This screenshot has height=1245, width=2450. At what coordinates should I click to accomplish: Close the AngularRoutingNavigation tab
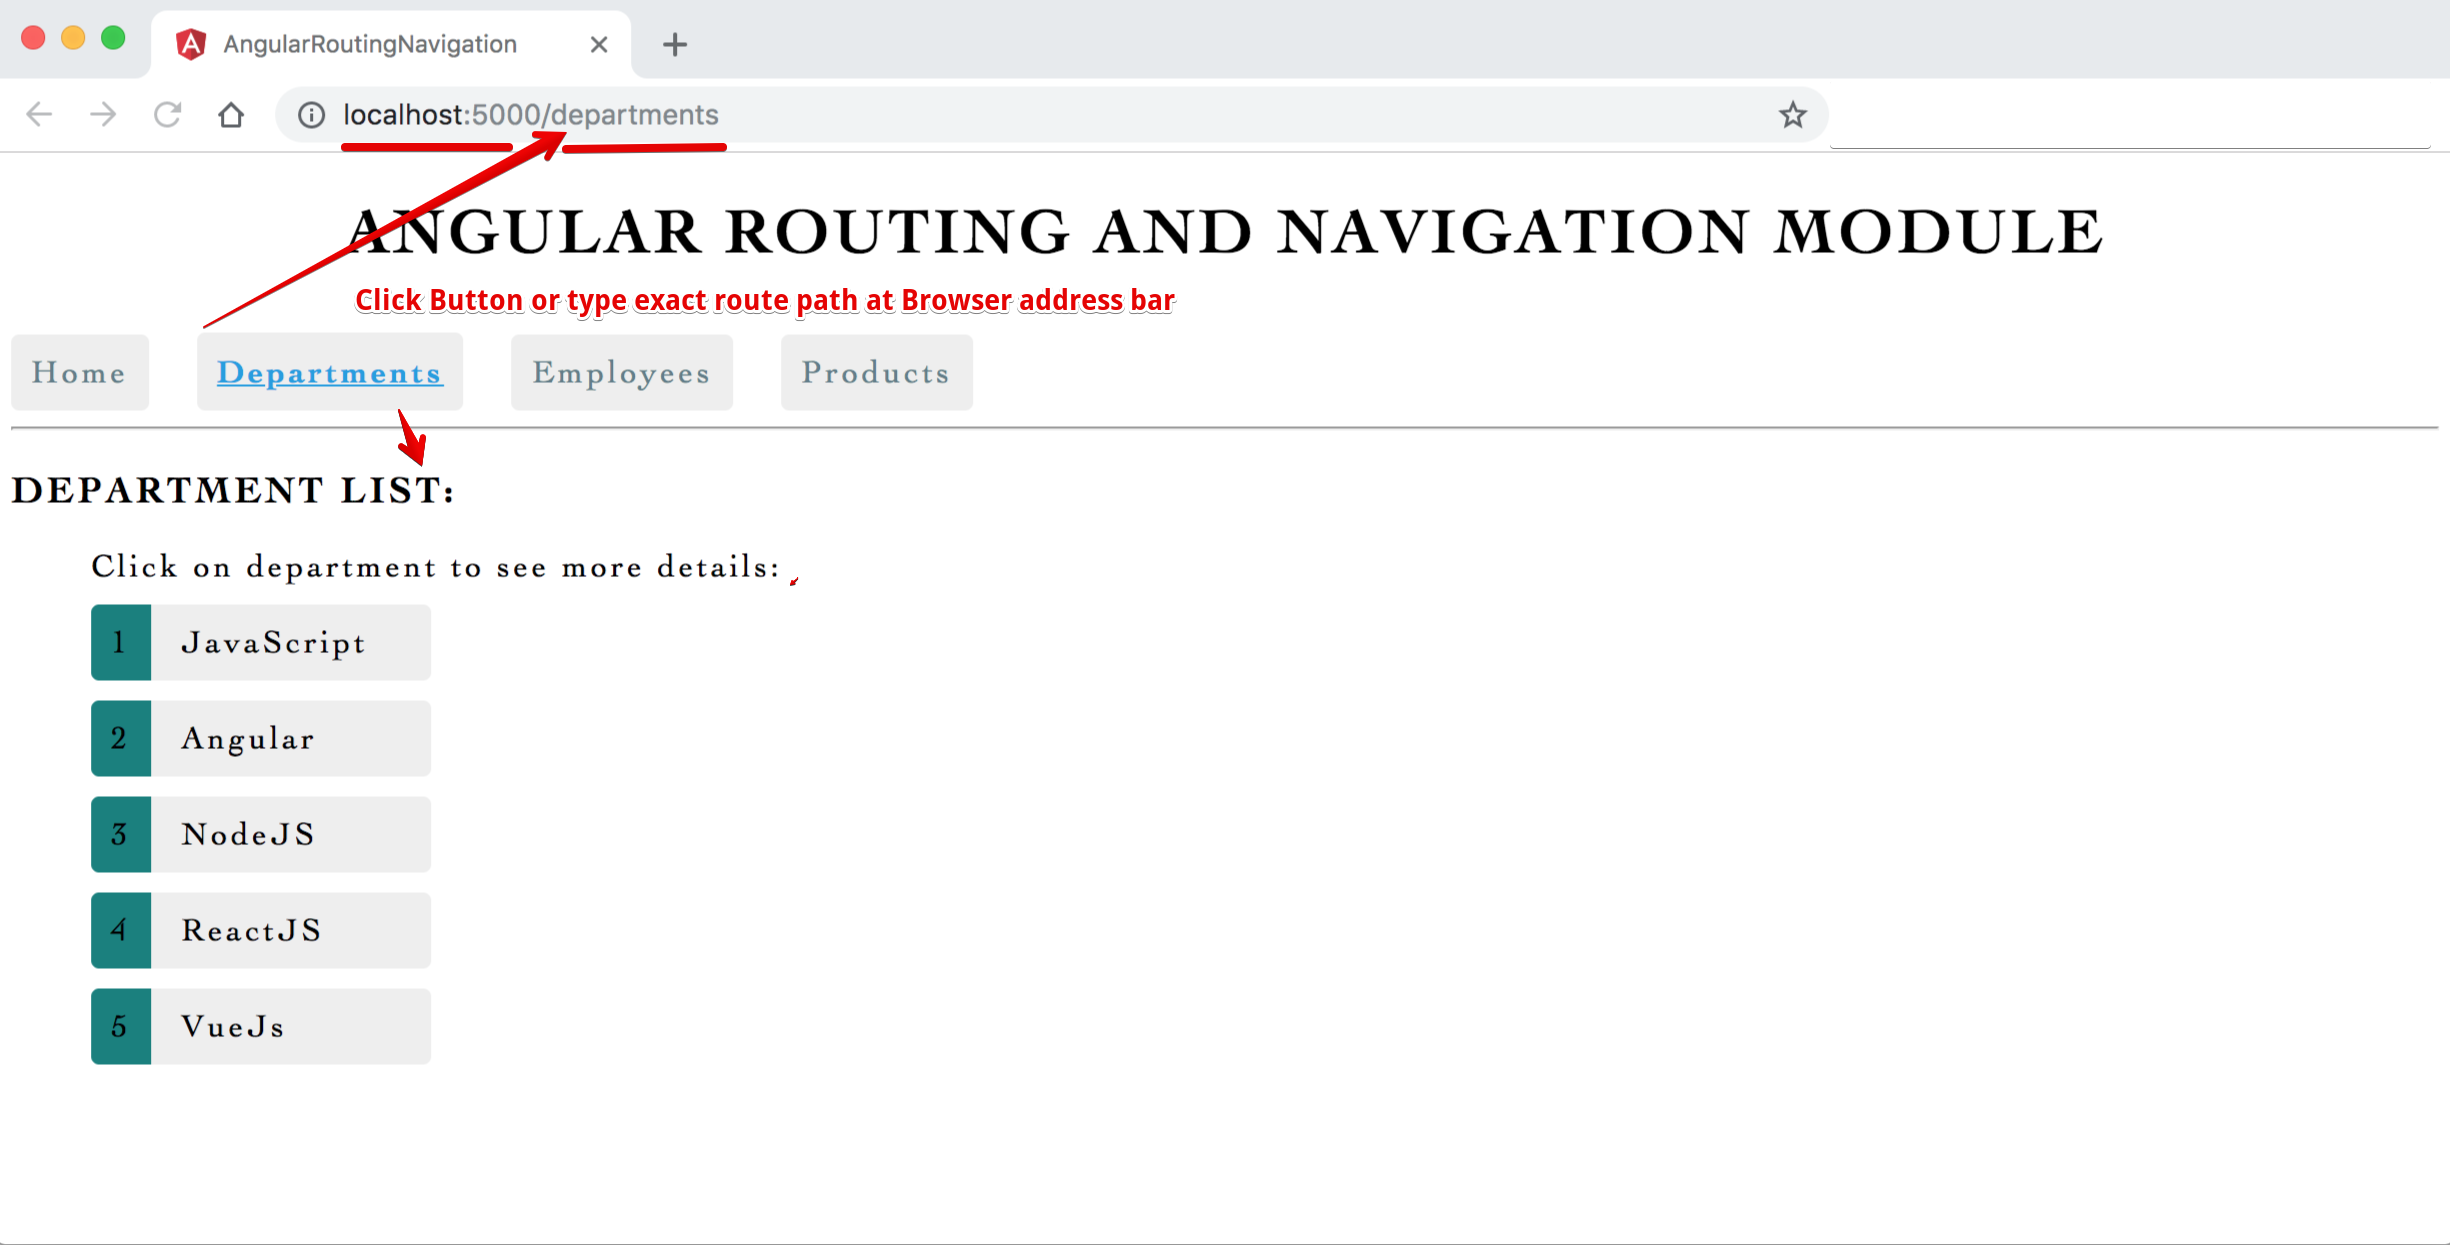pos(599,44)
